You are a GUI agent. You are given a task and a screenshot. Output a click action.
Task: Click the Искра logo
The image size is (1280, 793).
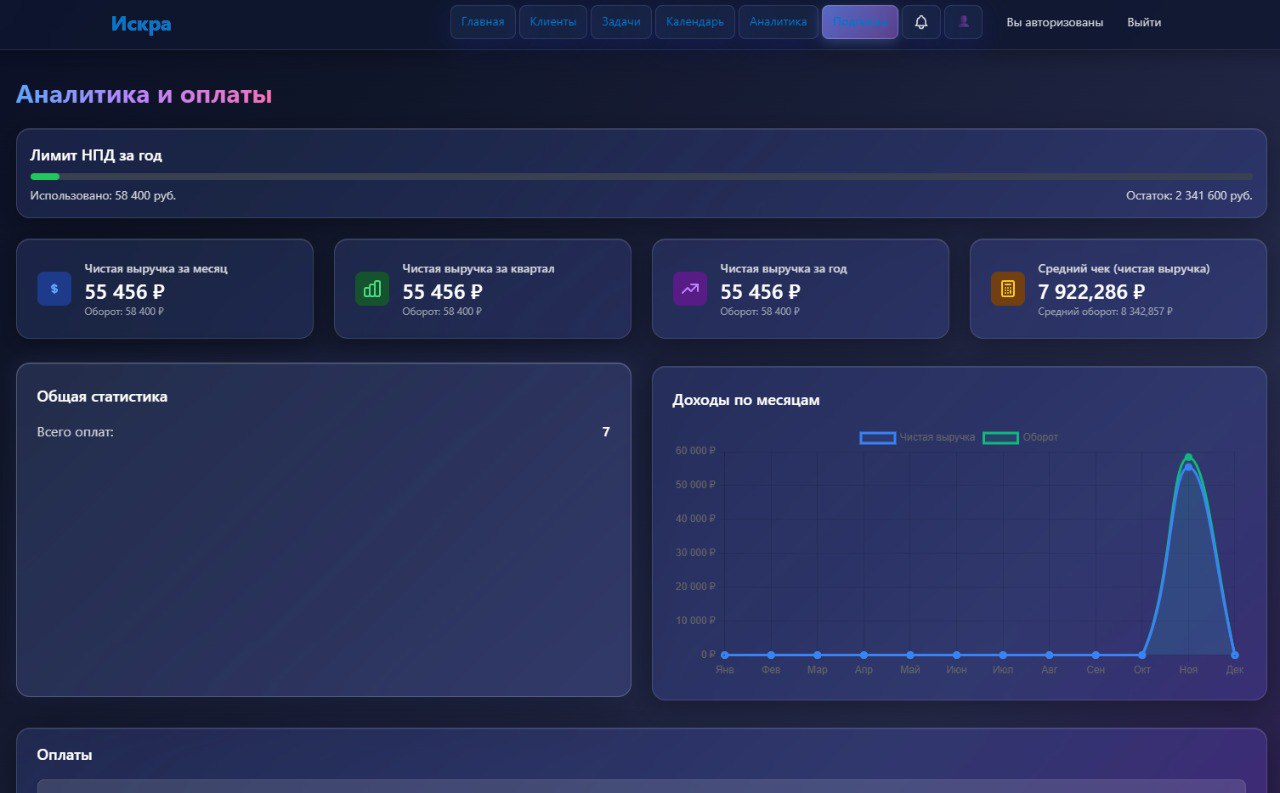[x=141, y=24]
